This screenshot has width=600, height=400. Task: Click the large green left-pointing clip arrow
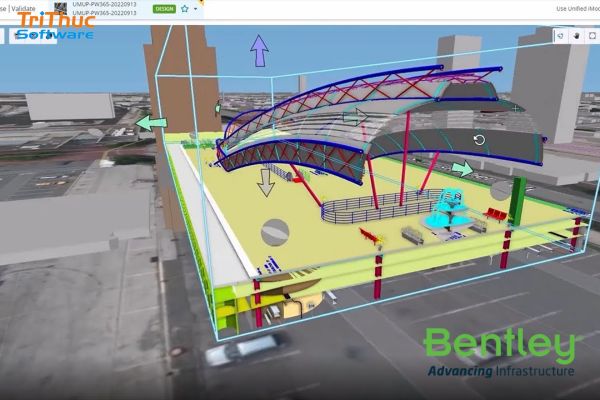click(151, 123)
